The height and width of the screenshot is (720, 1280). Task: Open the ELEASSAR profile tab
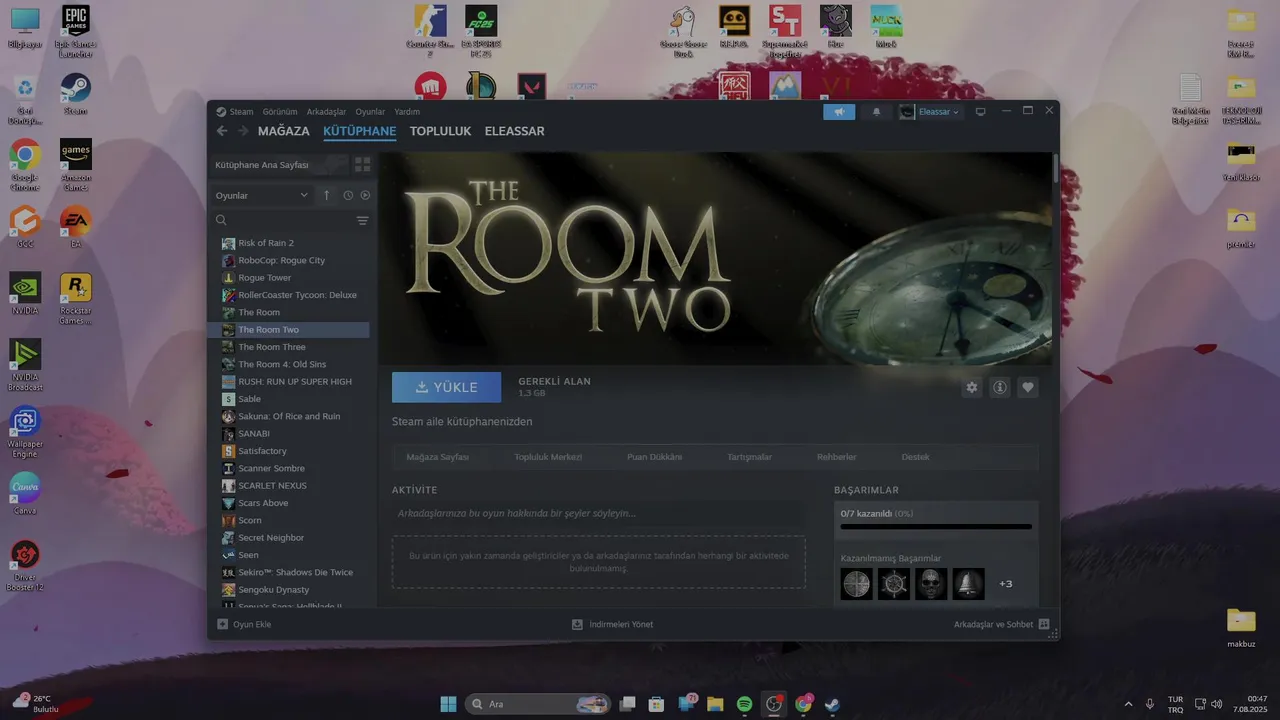tap(515, 131)
